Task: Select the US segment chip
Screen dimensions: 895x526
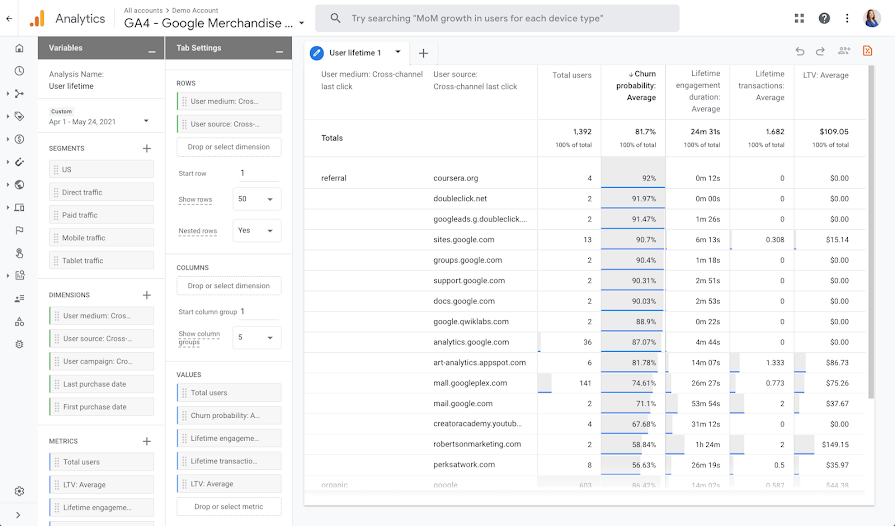Action: click(102, 169)
